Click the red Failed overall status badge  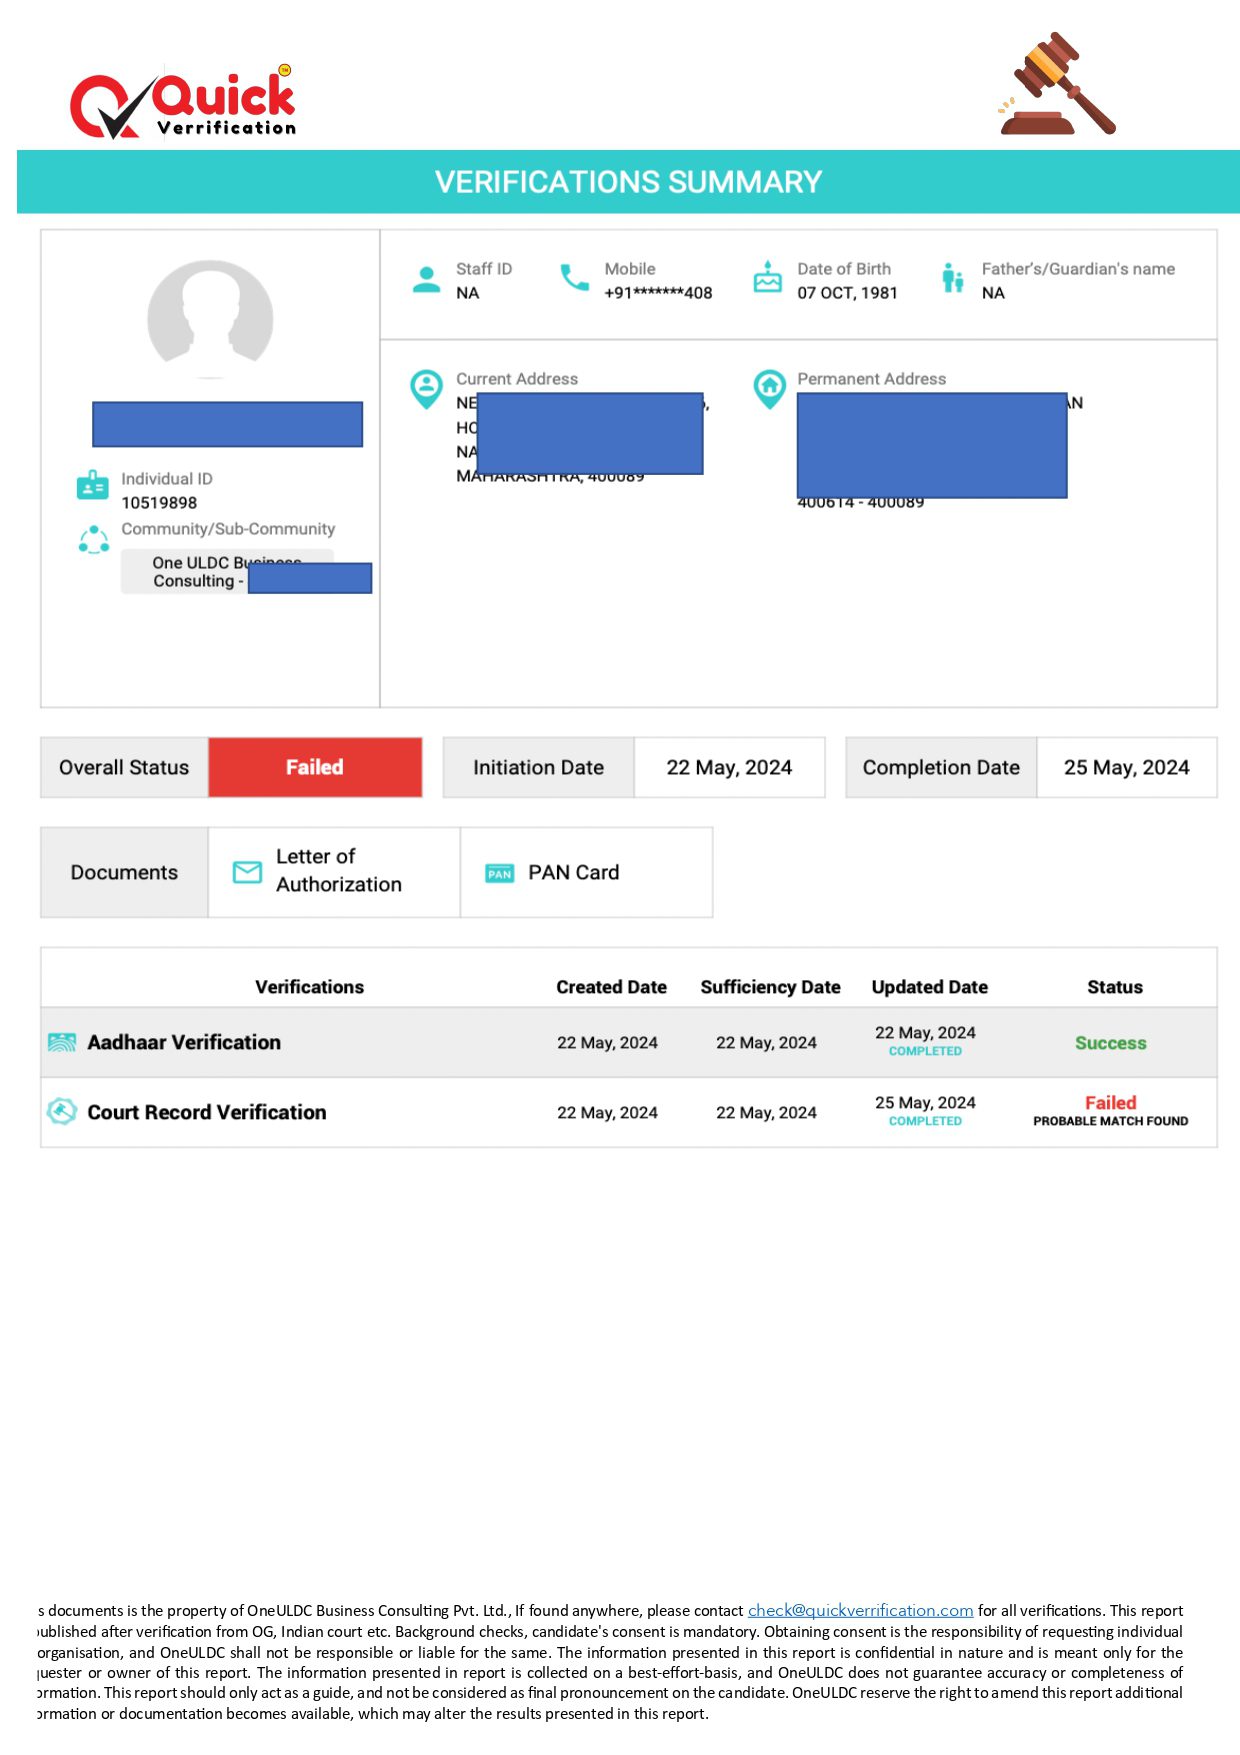[314, 767]
